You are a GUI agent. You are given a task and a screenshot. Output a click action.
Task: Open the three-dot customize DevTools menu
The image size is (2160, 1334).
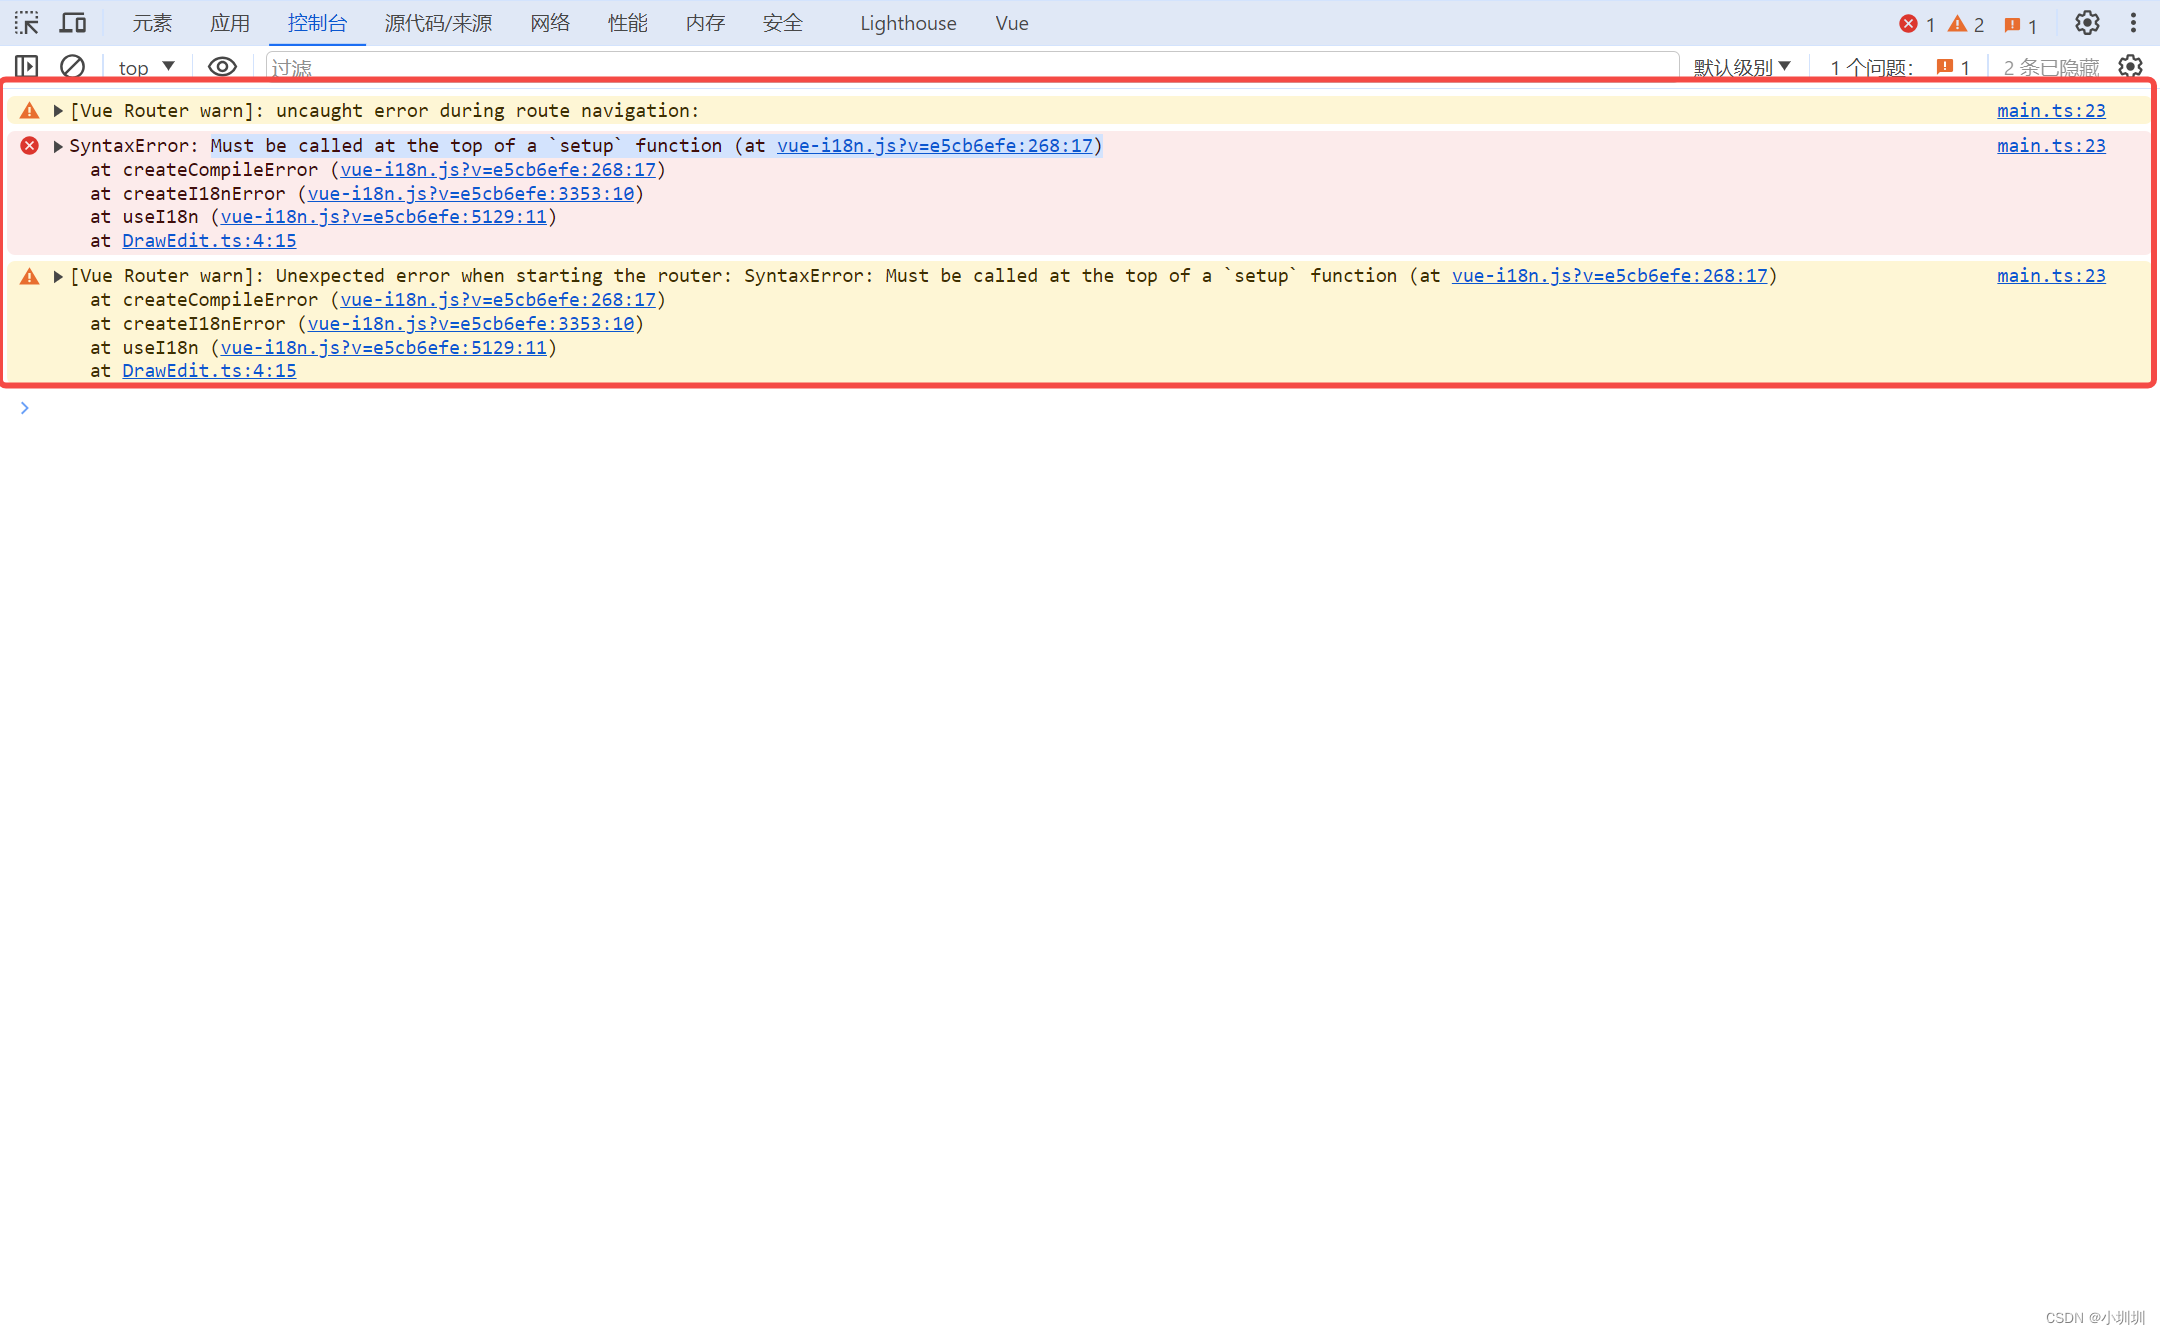[x=2134, y=22]
